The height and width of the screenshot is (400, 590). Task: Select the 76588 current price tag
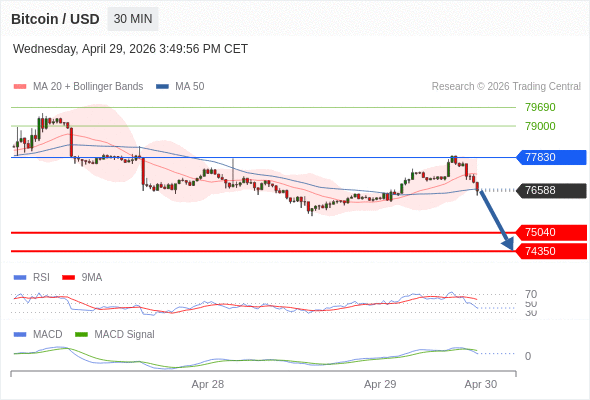click(551, 190)
